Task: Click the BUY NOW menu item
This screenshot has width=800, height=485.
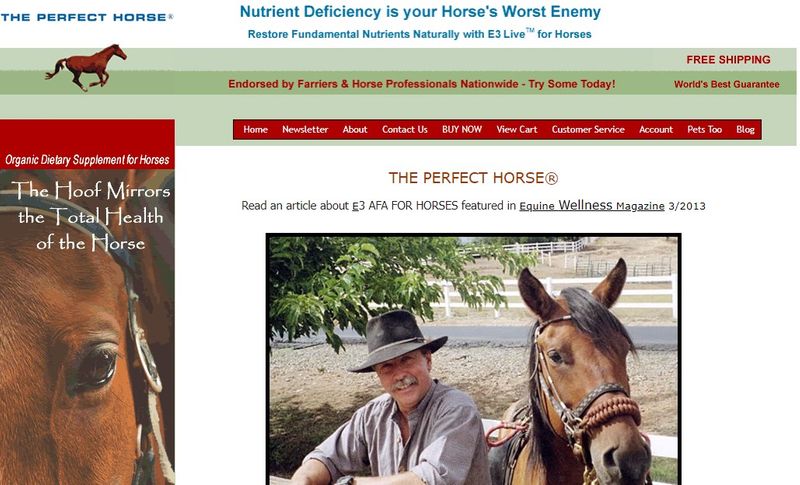Action: click(x=462, y=130)
